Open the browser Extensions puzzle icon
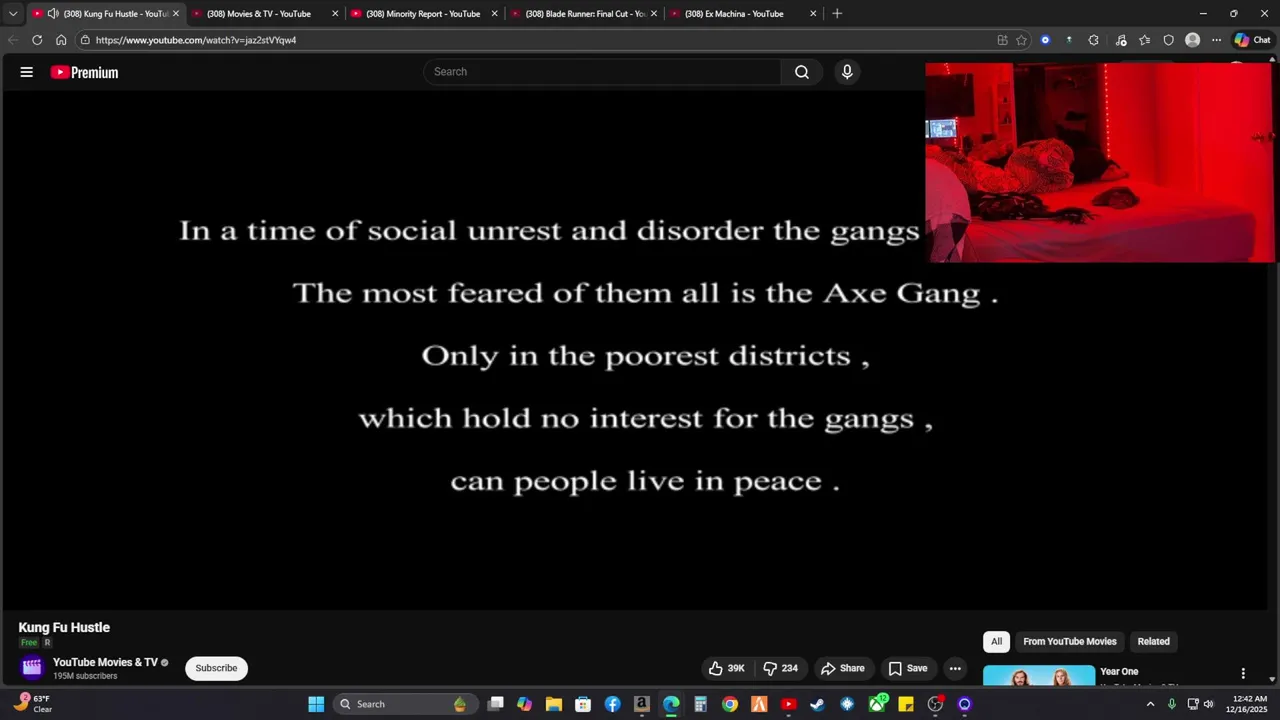This screenshot has width=1280, height=720. (x=1093, y=40)
